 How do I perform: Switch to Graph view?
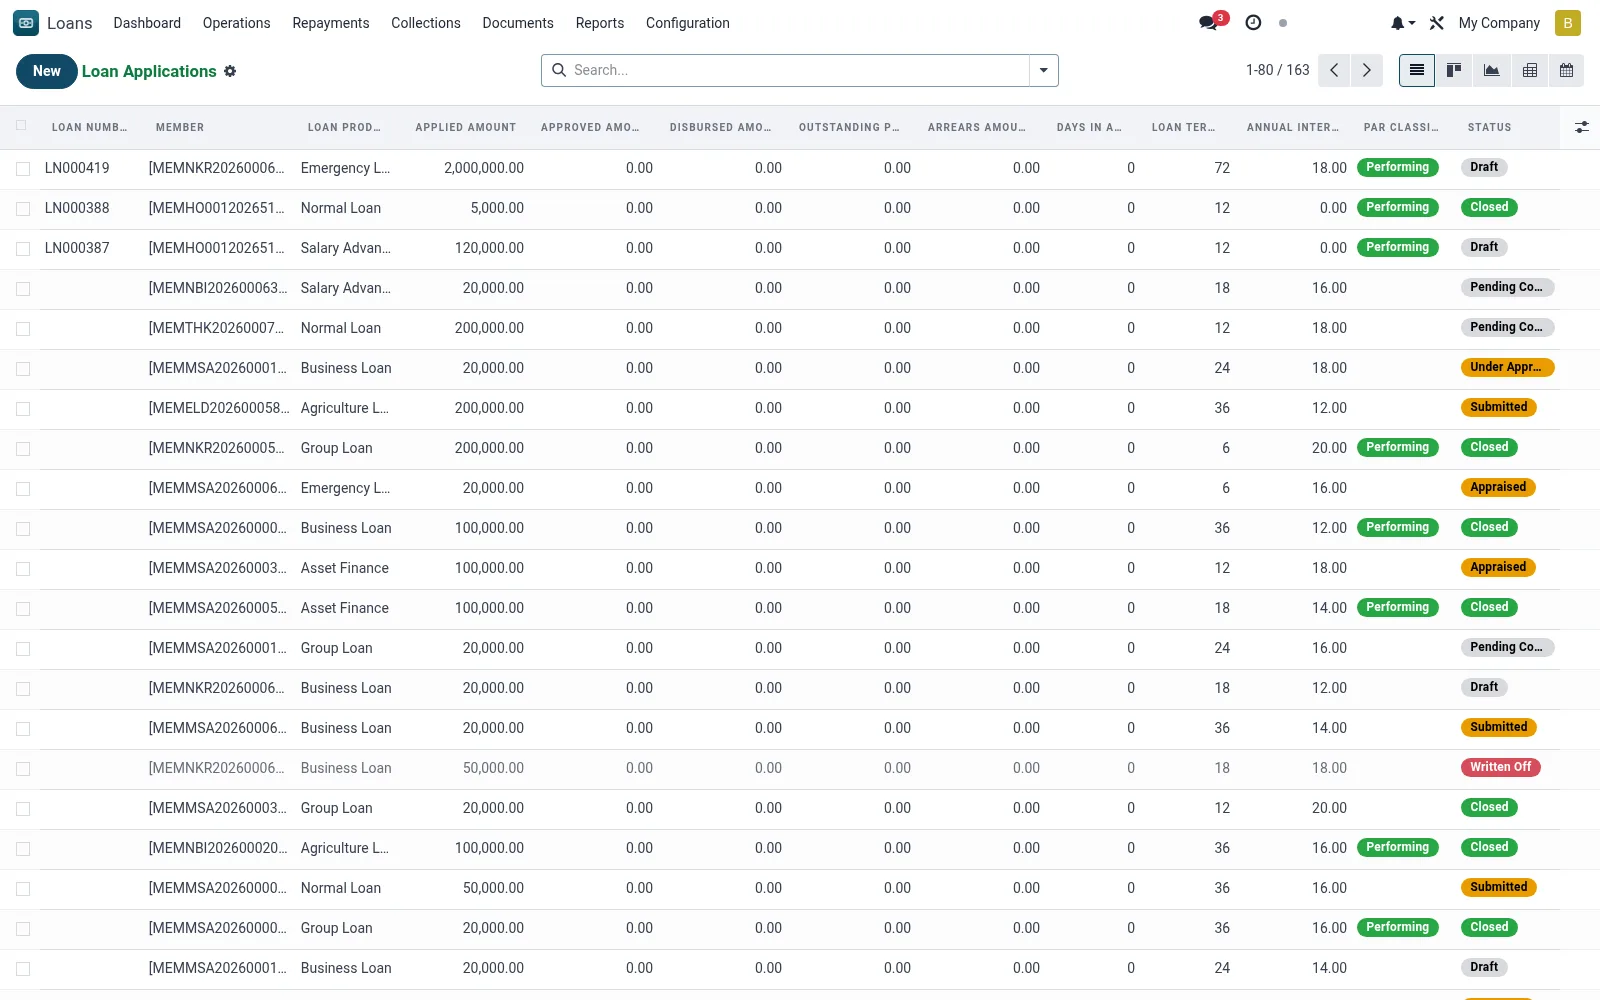[1491, 70]
